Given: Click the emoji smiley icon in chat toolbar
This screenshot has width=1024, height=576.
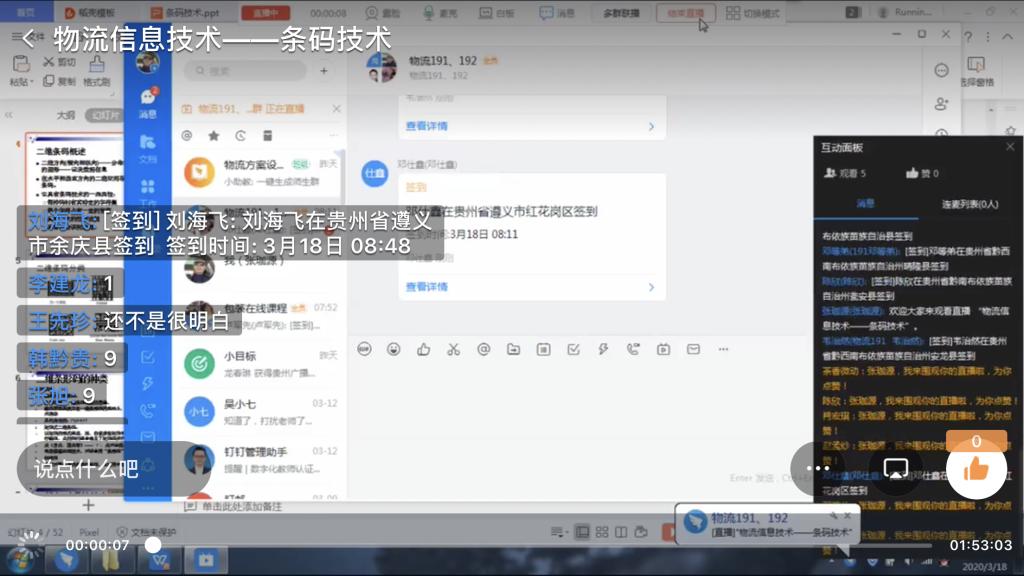Looking at the screenshot, I should pos(394,349).
